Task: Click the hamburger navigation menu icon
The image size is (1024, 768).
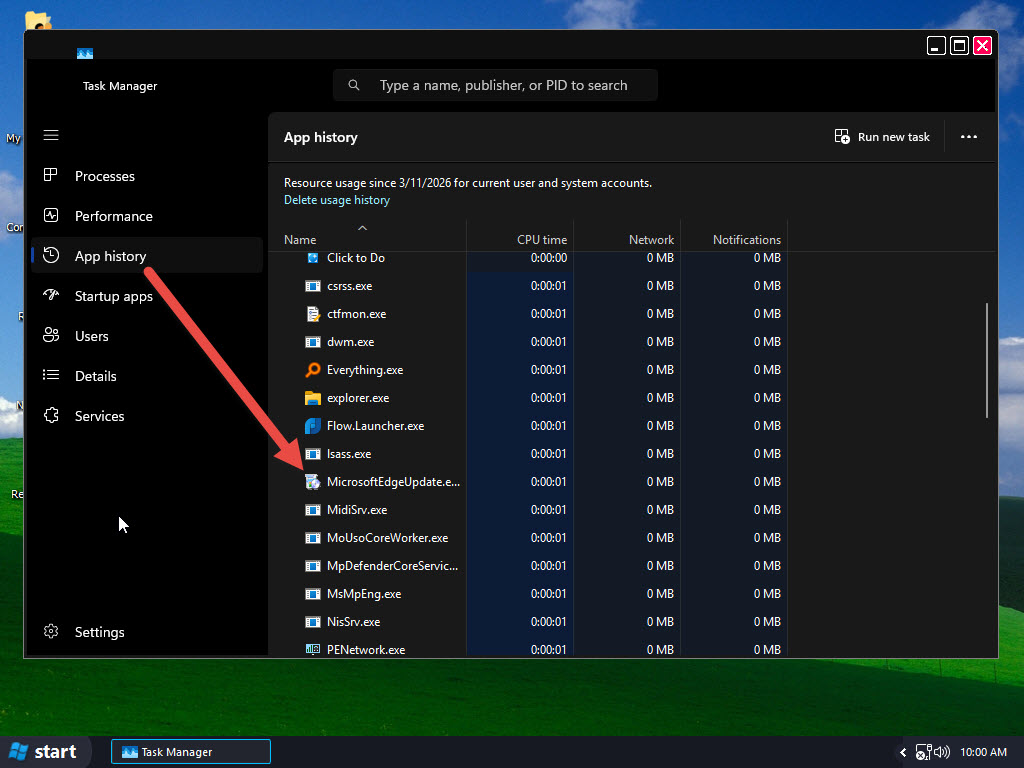Action: click(x=51, y=135)
